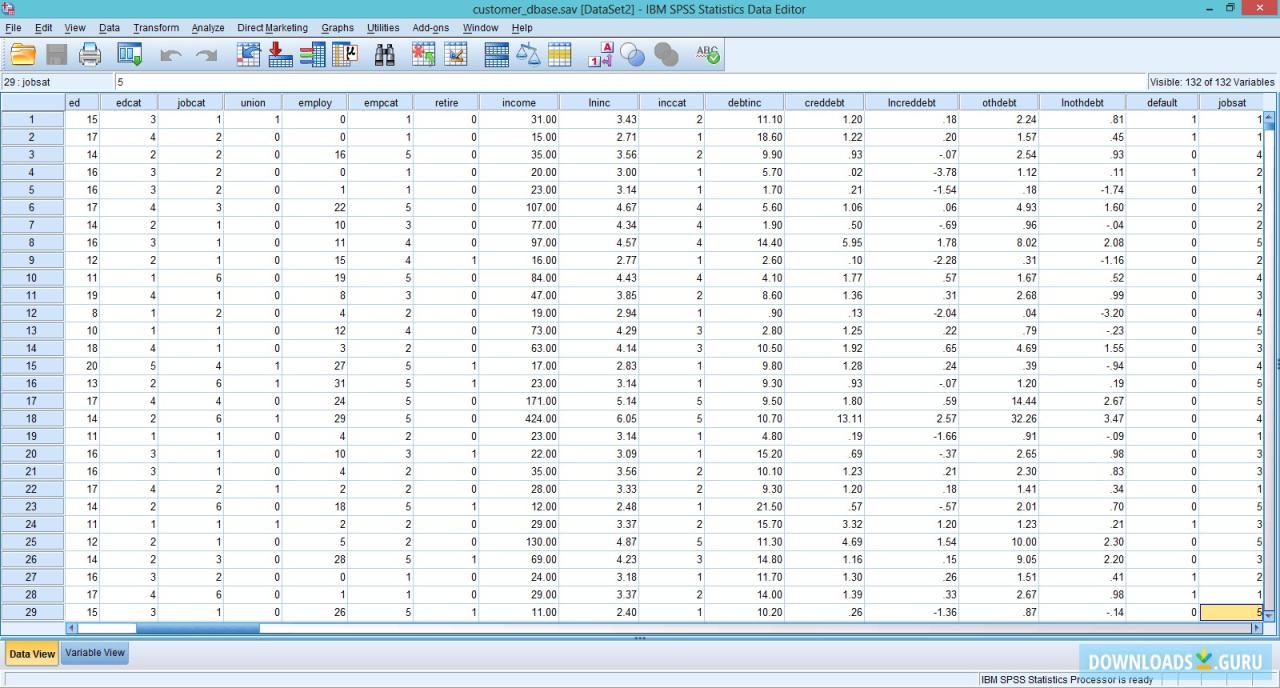Open the Transform menu

156,28
